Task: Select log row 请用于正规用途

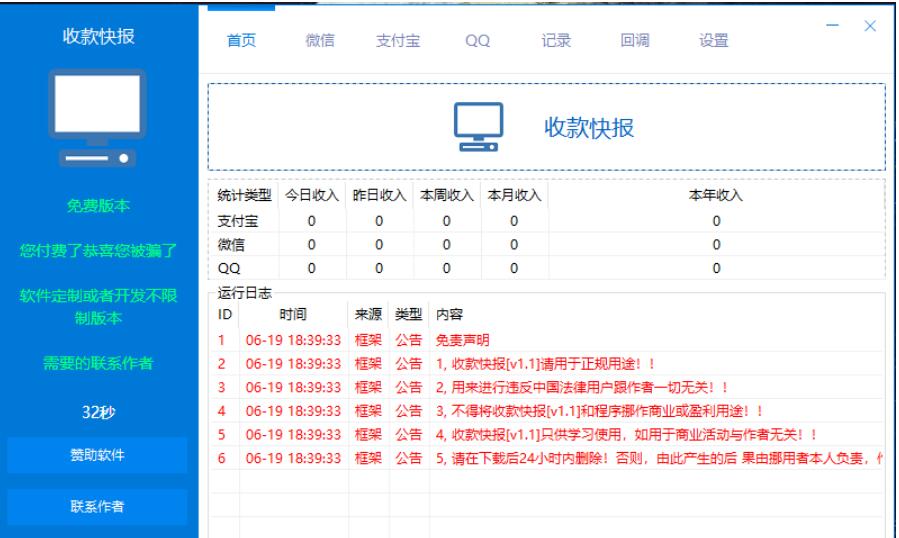Action: [x=545, y=364]
